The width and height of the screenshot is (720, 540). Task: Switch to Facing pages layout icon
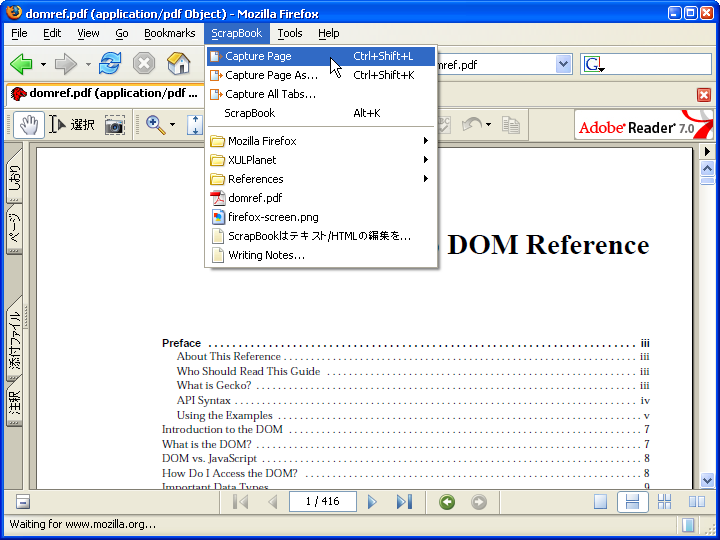click(697, 502)
